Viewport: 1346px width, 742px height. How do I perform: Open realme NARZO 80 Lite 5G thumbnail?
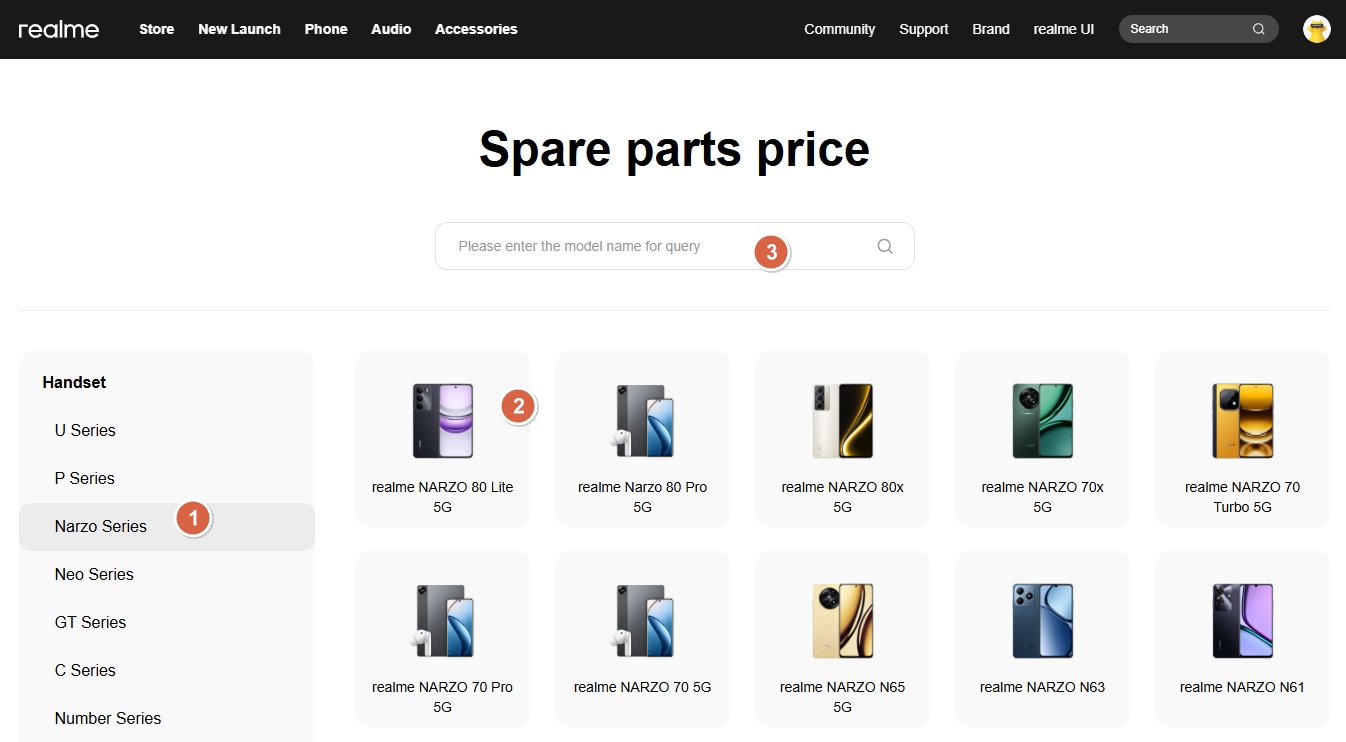[442, 420]
